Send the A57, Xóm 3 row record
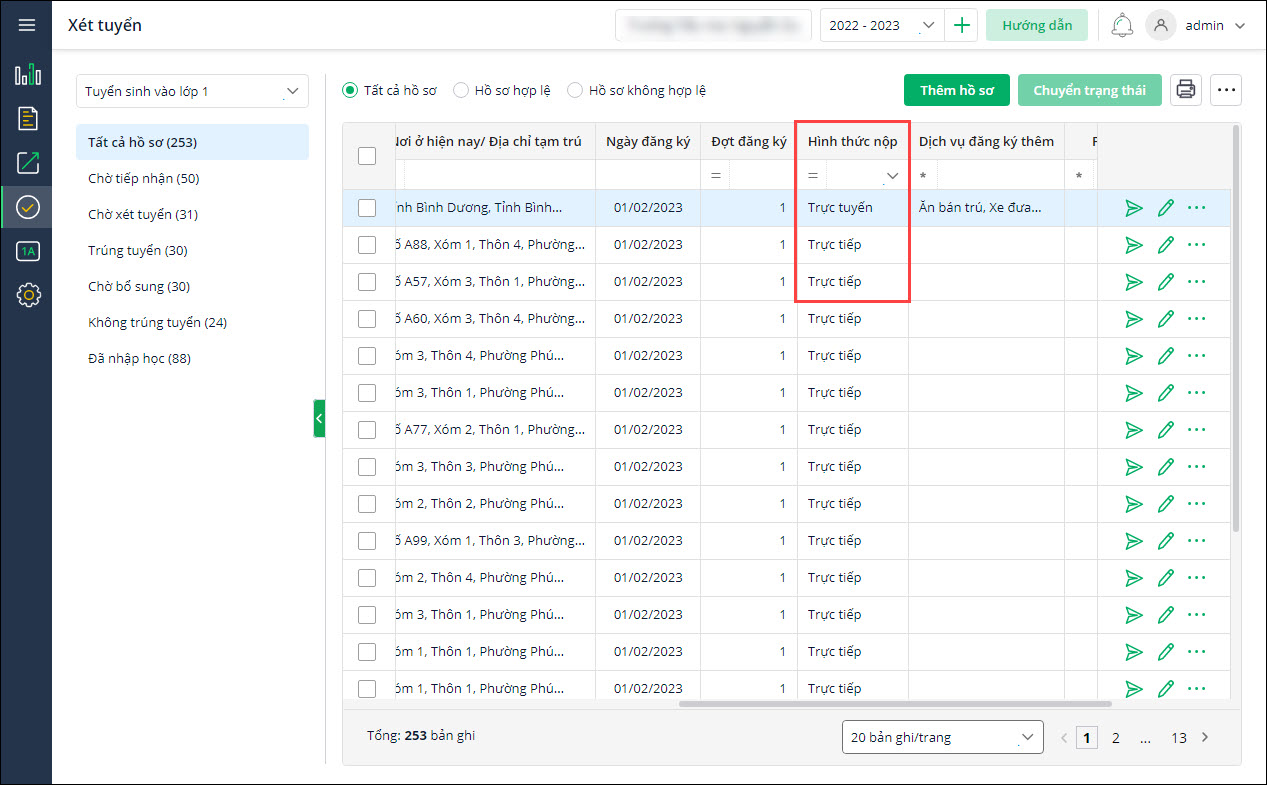Screen dimensions: 1267x785 (1133, 282)
